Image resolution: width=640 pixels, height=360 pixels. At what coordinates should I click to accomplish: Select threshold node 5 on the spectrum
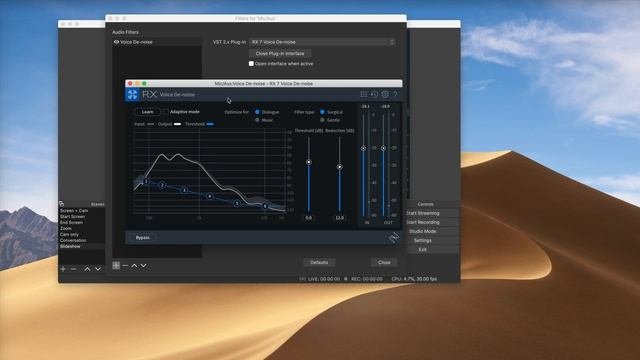(237, 203)
